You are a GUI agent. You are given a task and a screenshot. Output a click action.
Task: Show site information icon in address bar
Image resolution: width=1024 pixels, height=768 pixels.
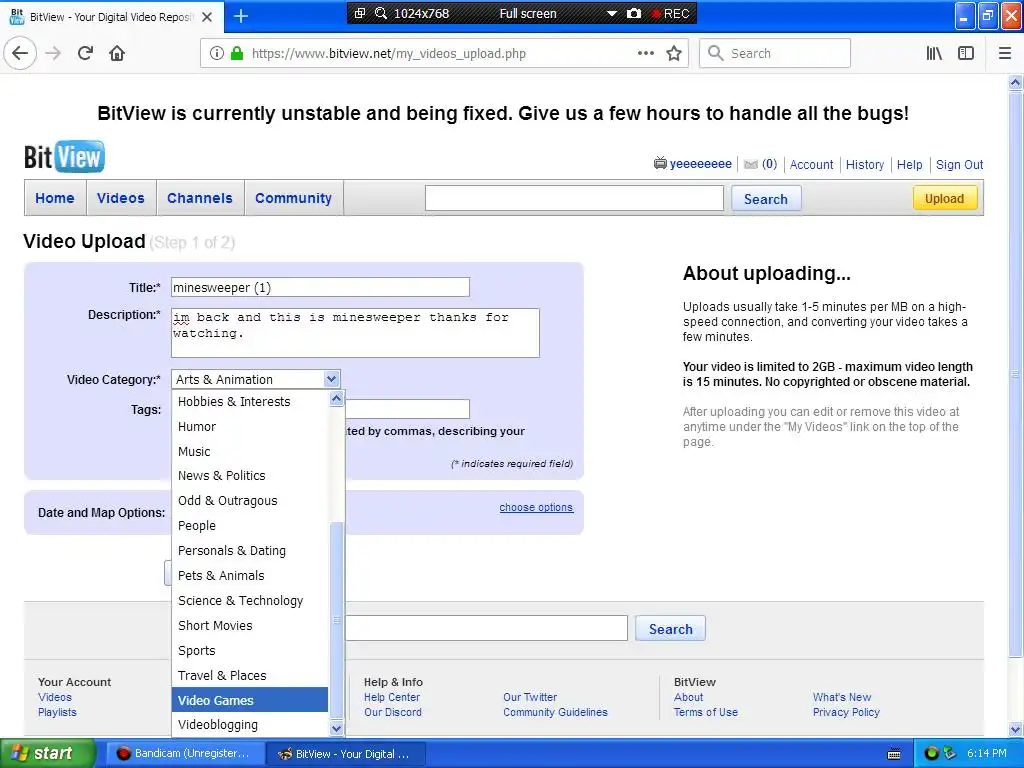click(217, 54)
